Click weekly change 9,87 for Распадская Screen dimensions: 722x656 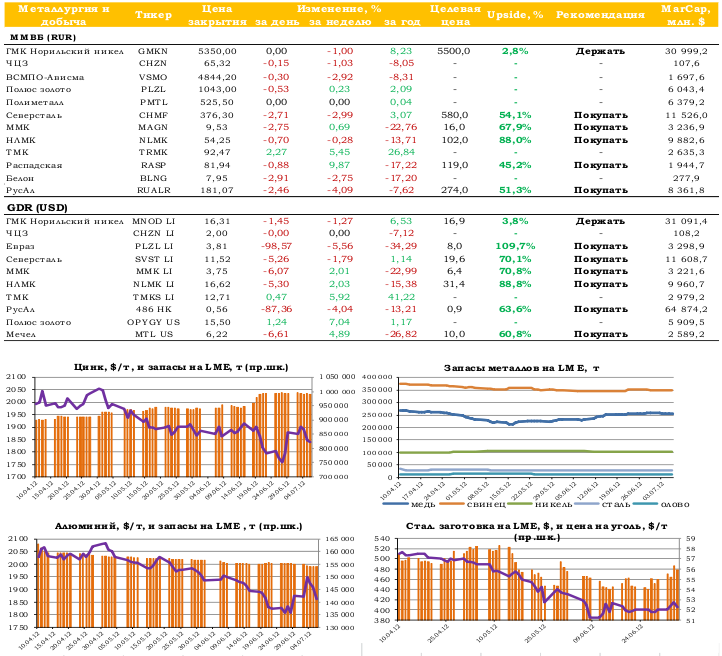click(x=340, y=165)
